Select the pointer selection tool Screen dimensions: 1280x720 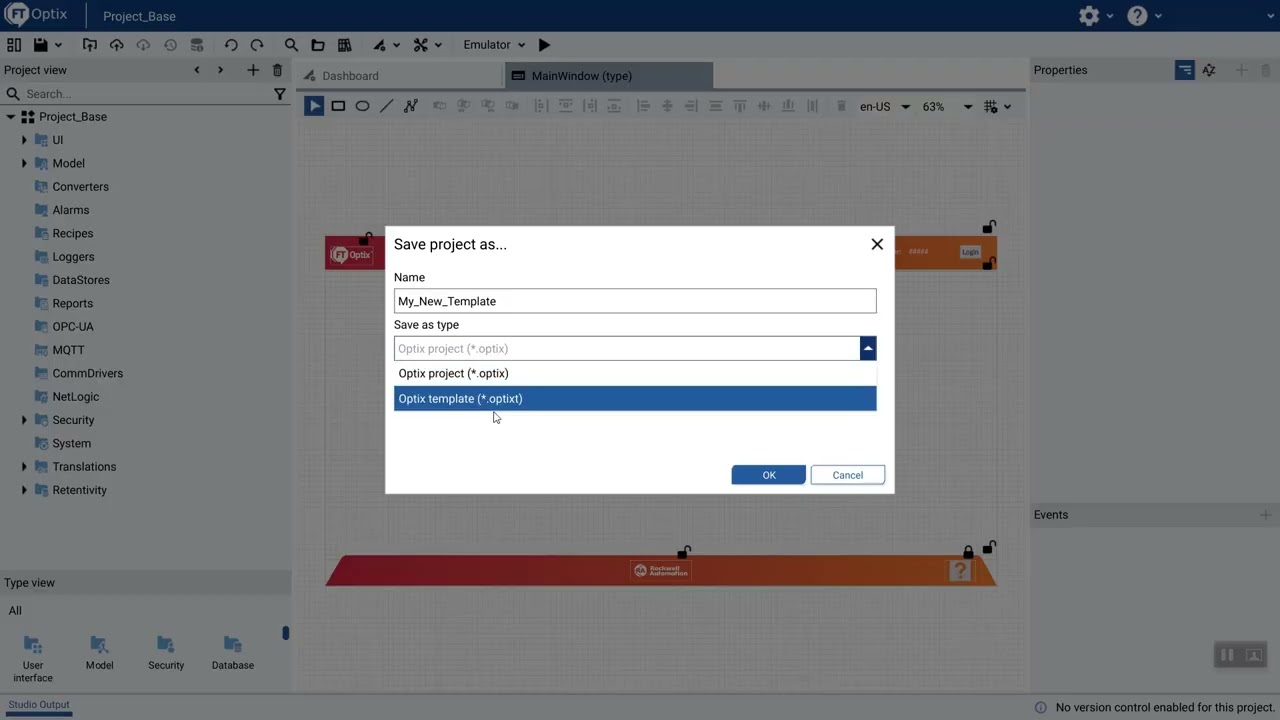314,106
